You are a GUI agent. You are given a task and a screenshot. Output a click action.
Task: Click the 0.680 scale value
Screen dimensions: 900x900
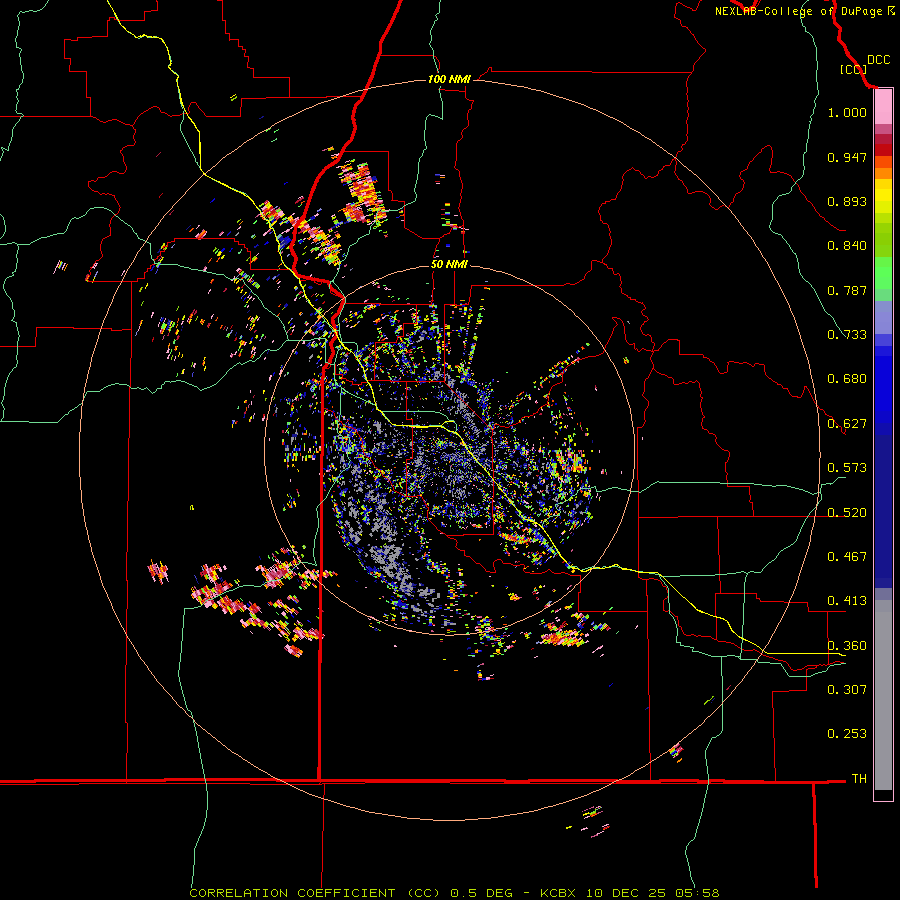(x=847, y=379)
